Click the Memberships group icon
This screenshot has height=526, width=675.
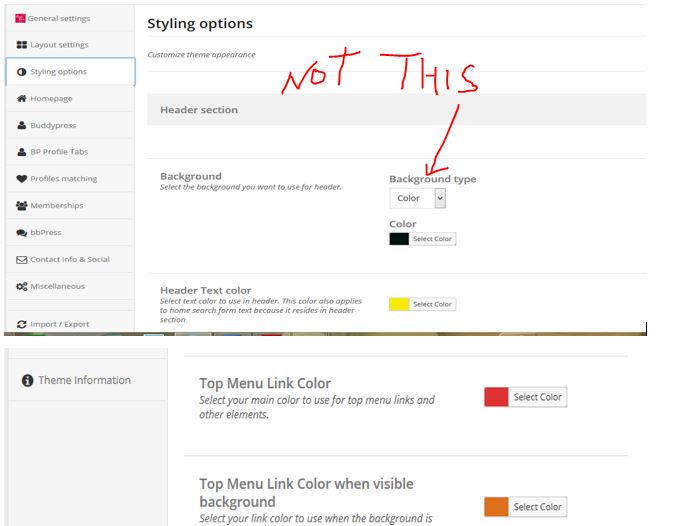(x=22, y=206)
